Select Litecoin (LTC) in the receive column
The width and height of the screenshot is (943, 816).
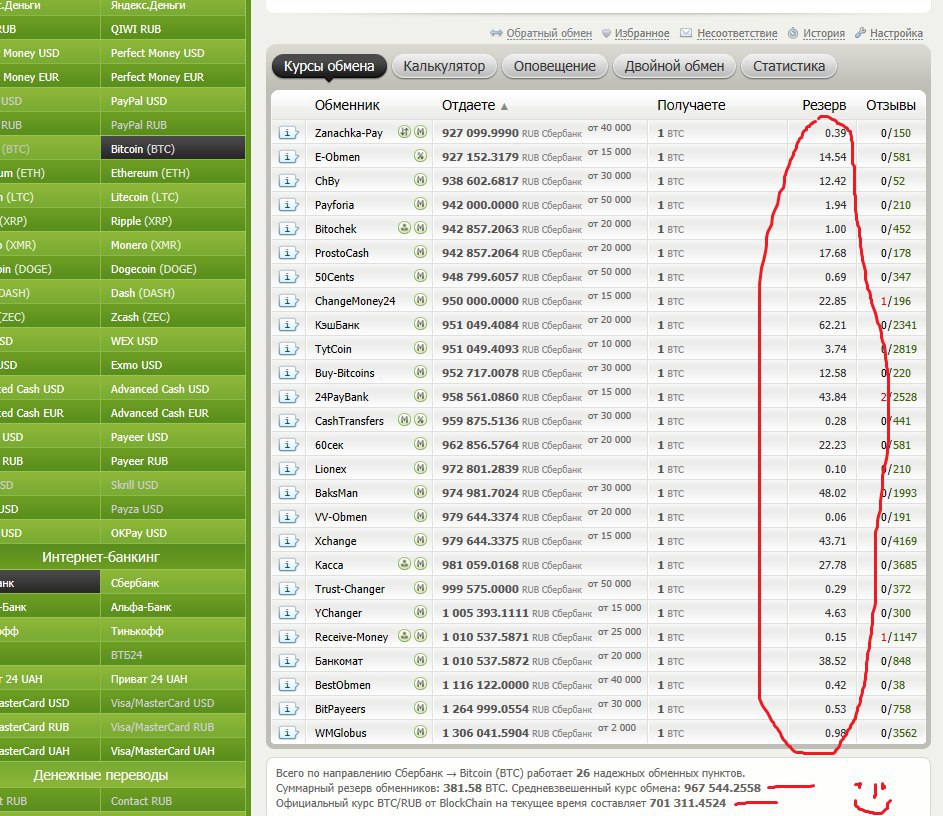click(x=173, y=197)
